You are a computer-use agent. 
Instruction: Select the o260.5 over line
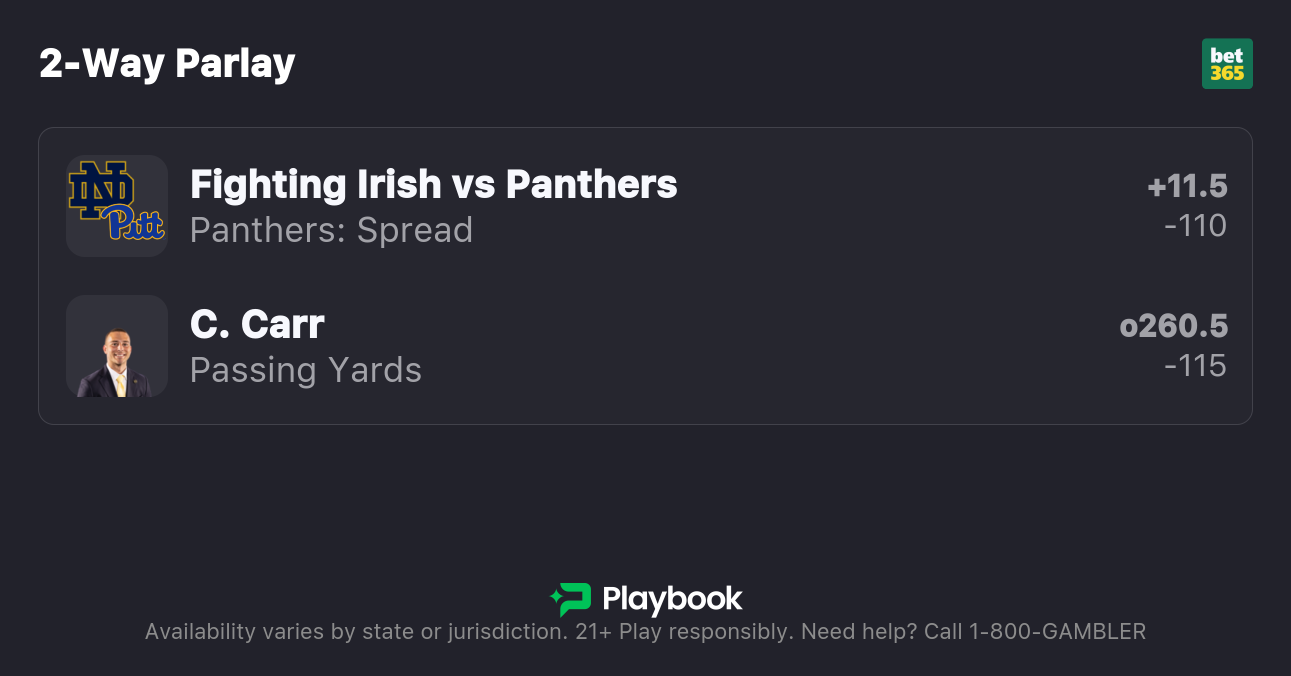[1173, 326]
